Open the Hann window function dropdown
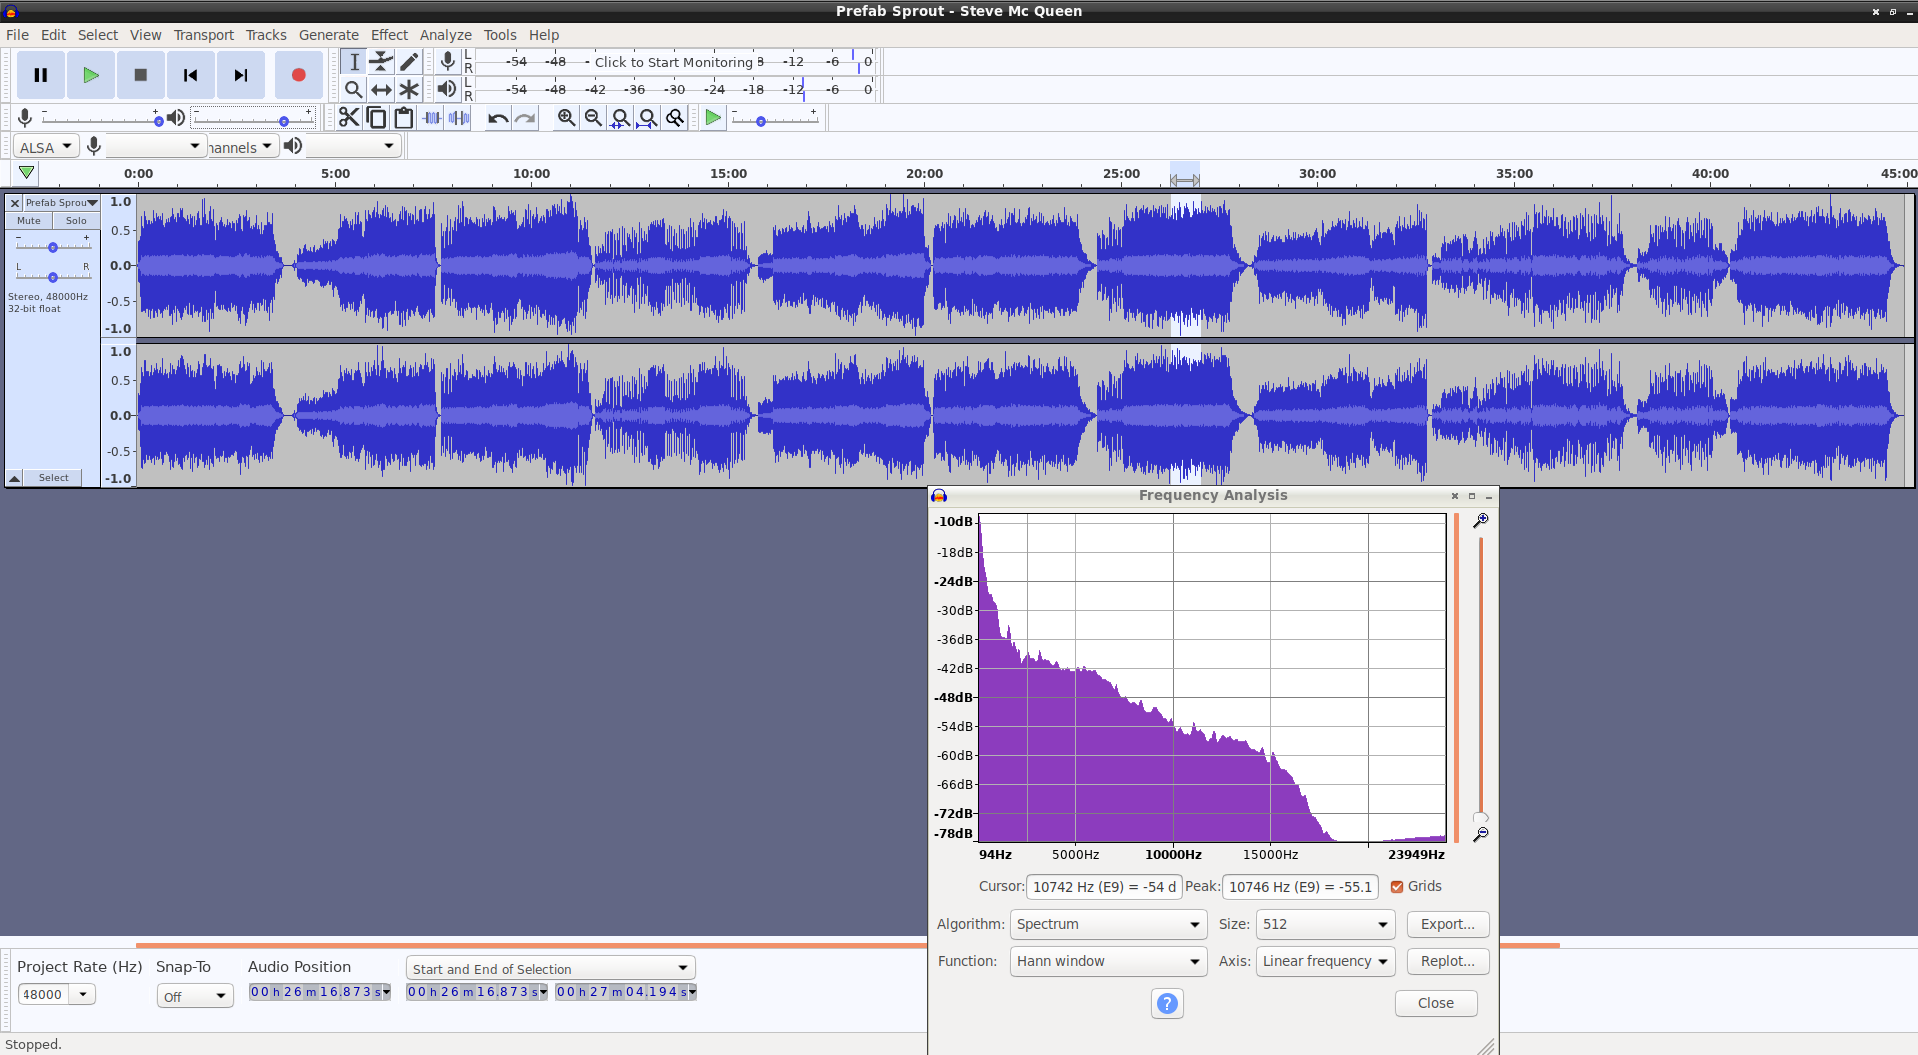1918x1055 pixels. pyautogui.click(x=1108, y=962)
